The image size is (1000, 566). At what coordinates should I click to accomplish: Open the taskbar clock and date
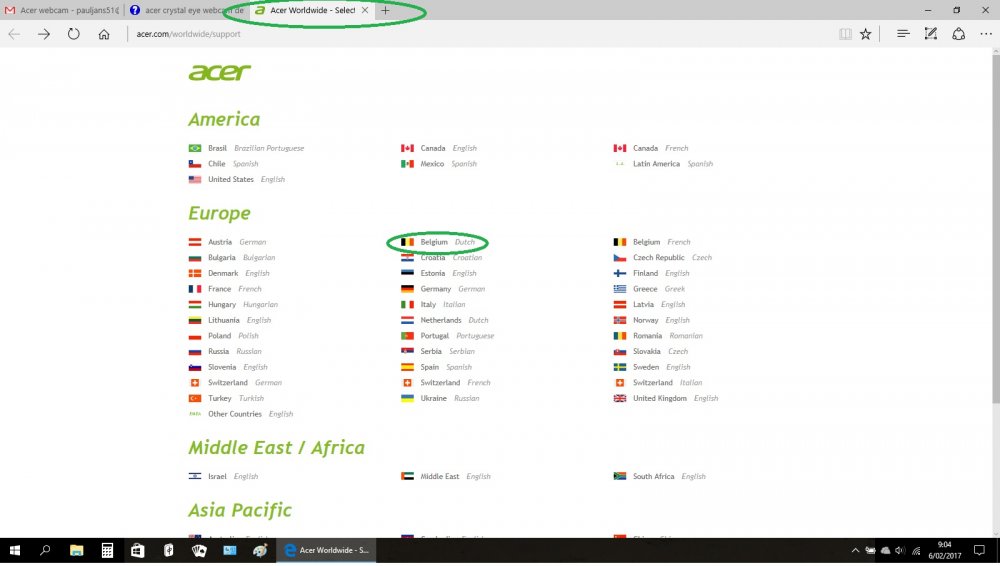pos(945,550)
